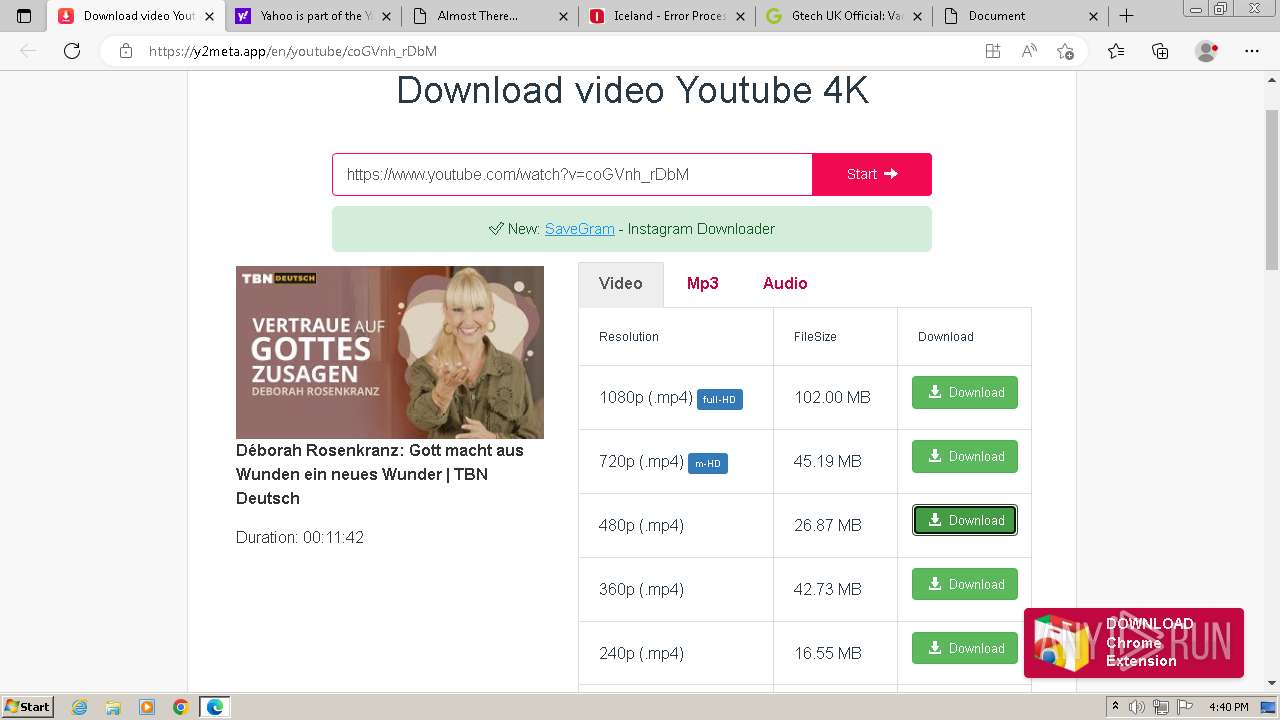Select the Audio format tab
Screen dimensions: 1280x720
point(785,284)
